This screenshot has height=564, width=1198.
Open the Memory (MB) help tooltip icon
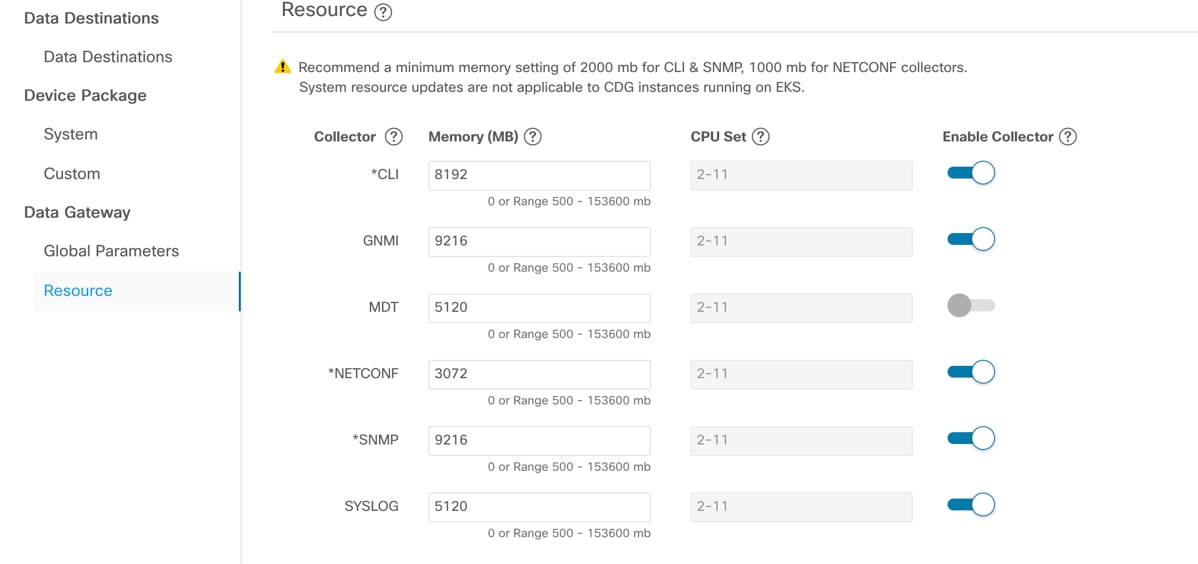pyautogui.click(x=533, y=137)
